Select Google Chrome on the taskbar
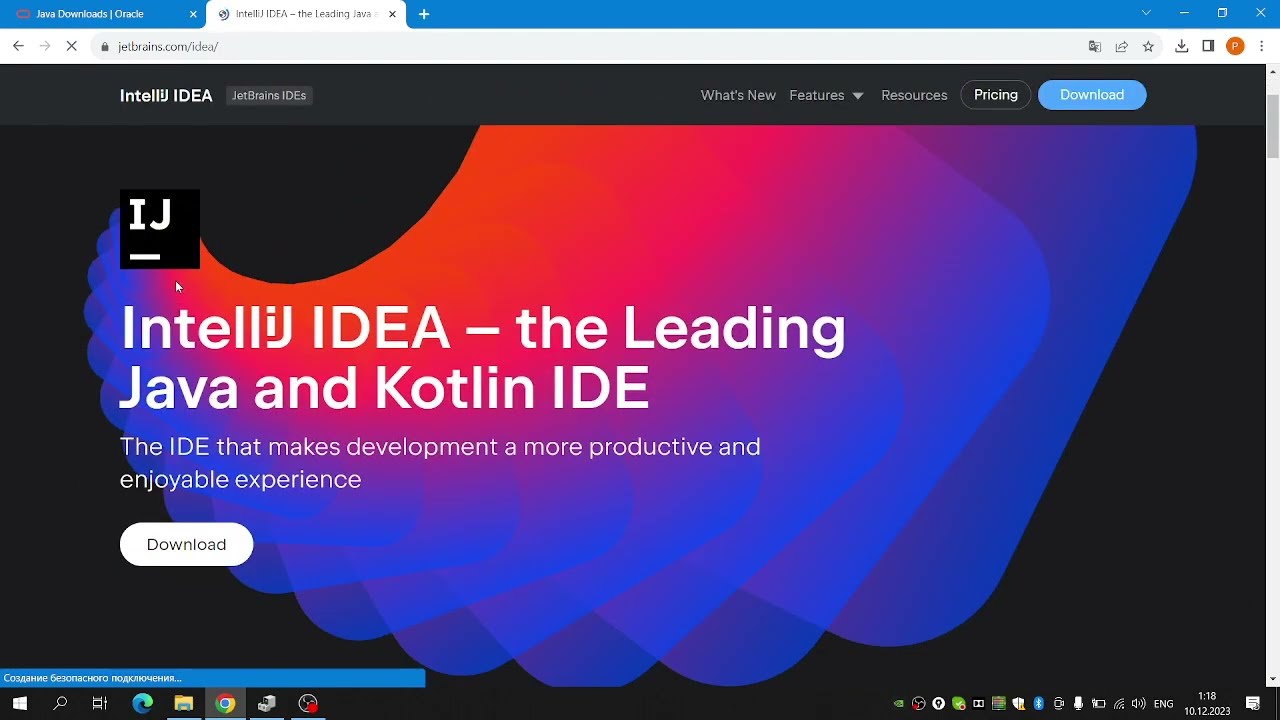Viewport: 1280px width, 720px height. (x=225, y=704)
